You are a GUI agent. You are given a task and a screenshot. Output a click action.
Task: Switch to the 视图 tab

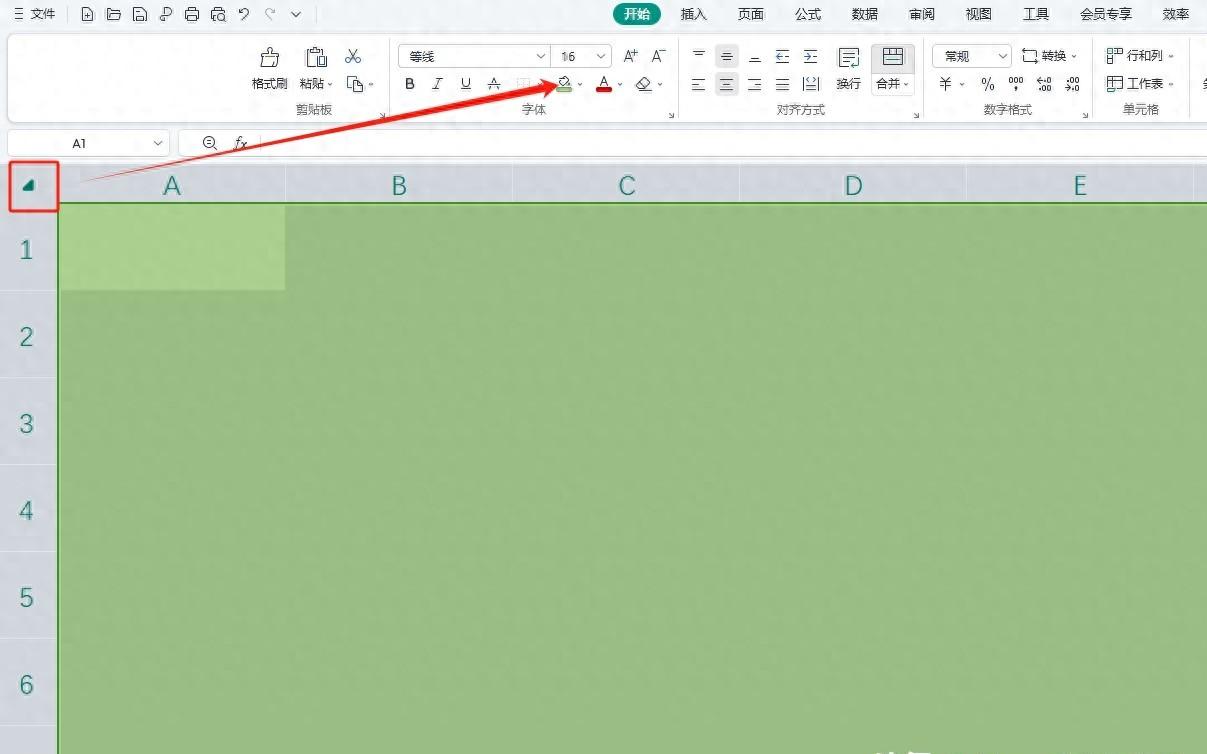(979, 14)
